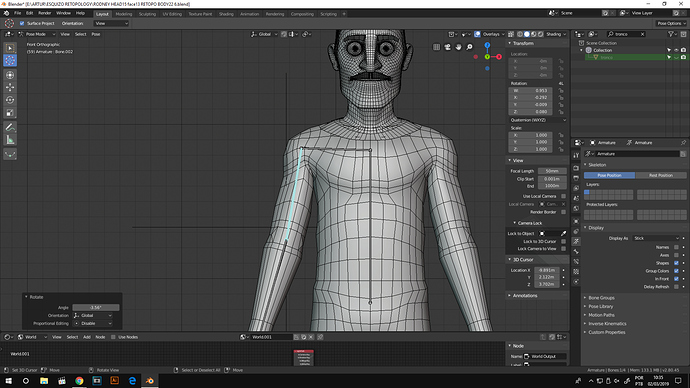Expand Inverse Kinematics panel
Image resolution: width=690 pixels, height=388 pixels.
coord(607,324)
